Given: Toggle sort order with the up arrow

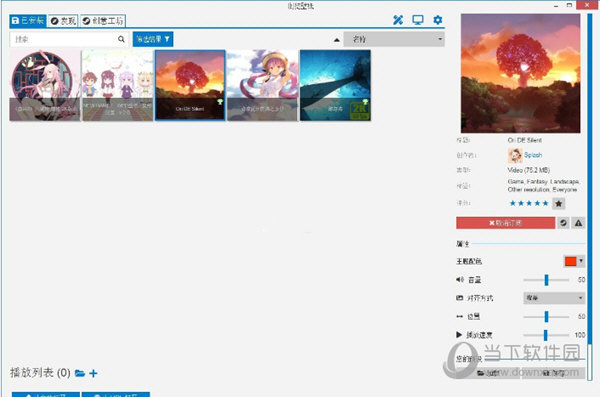Looking at the screenshot, I should [337, 39].
